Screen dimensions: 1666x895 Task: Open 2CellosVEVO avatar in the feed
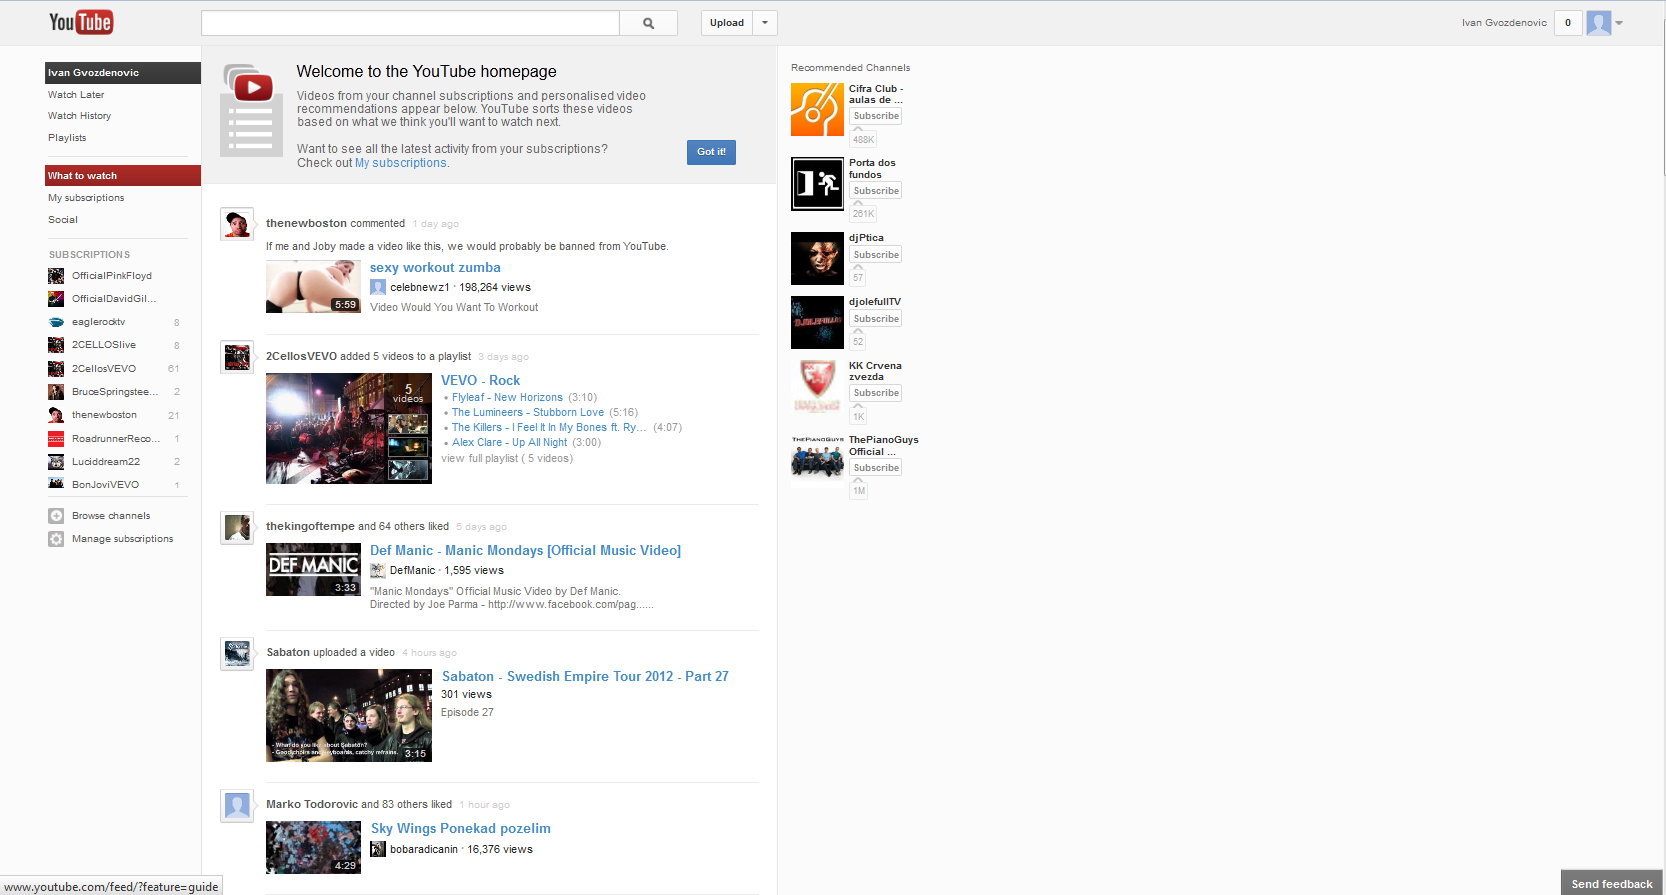(x=237, y=357)
